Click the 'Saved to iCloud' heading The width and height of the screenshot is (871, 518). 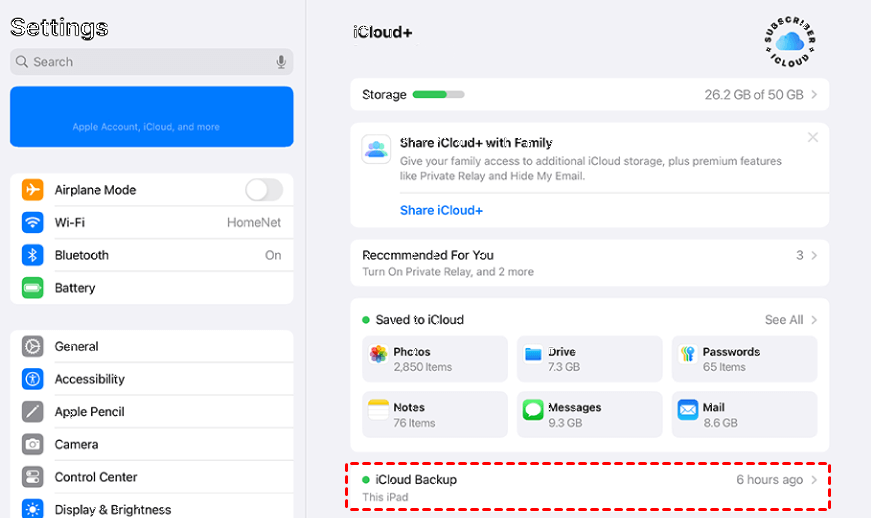[419, 320]
